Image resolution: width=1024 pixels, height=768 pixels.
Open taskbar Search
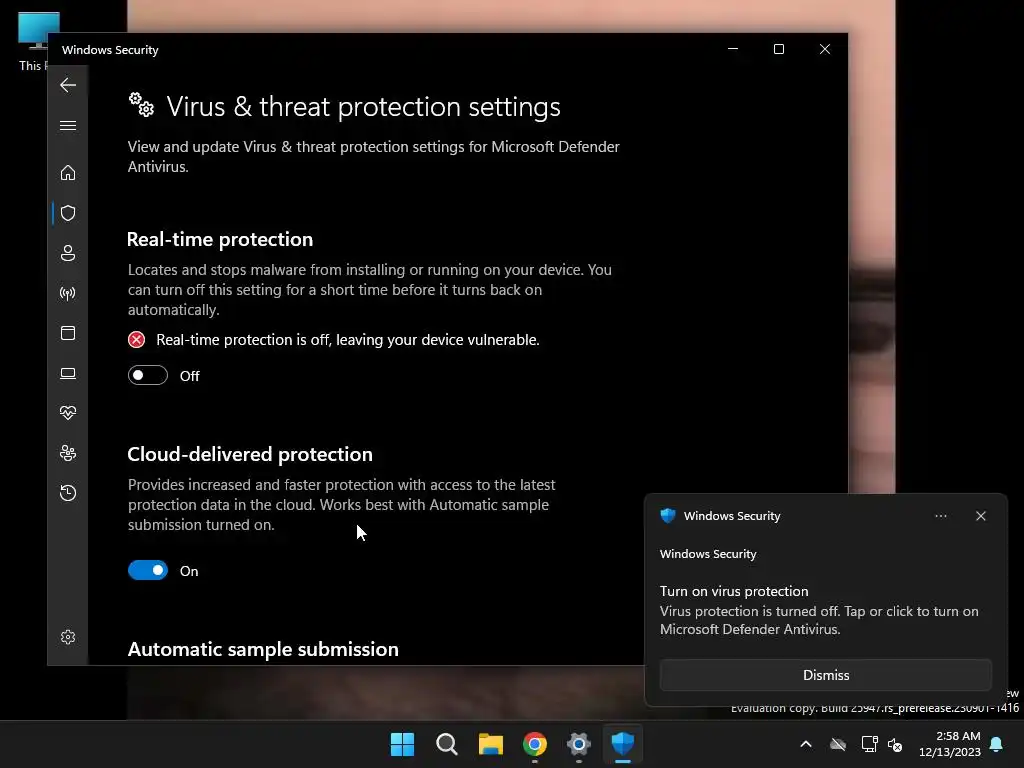tap(447, 744)
